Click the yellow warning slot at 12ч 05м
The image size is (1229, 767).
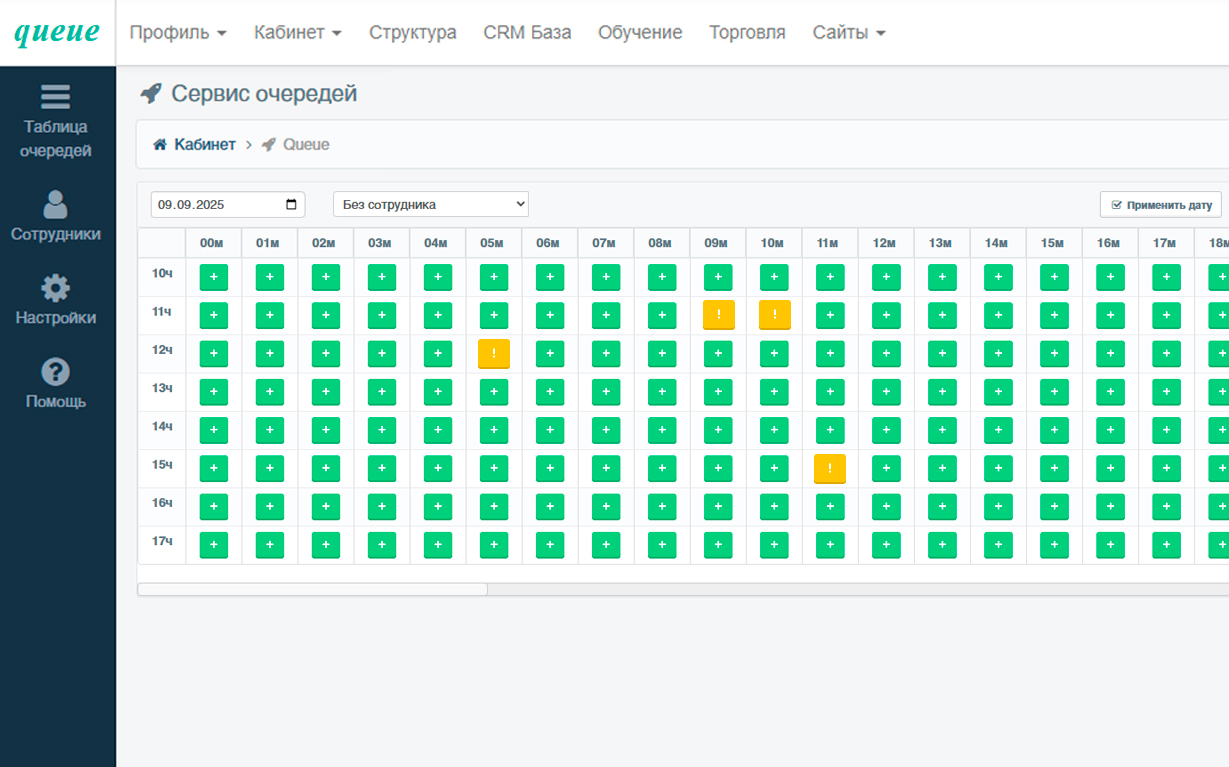pyautogui.click(x=494, y=354)
